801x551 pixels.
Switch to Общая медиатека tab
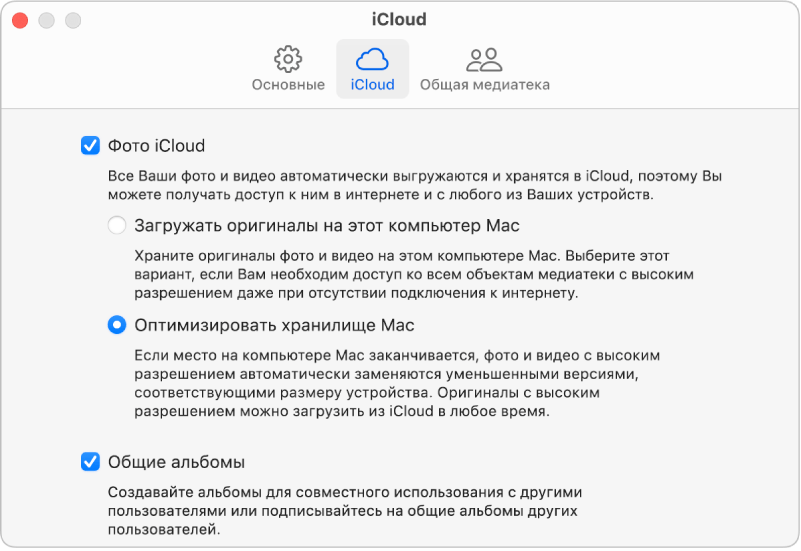[484, 69]
